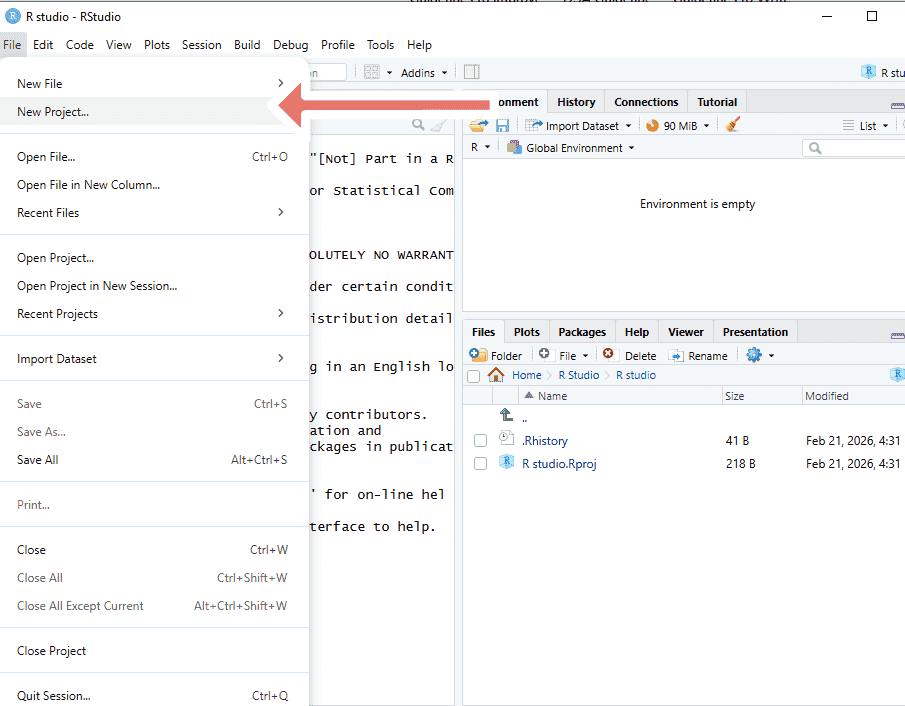Open the R language dropdown in Environment

[x=480, y=147]
